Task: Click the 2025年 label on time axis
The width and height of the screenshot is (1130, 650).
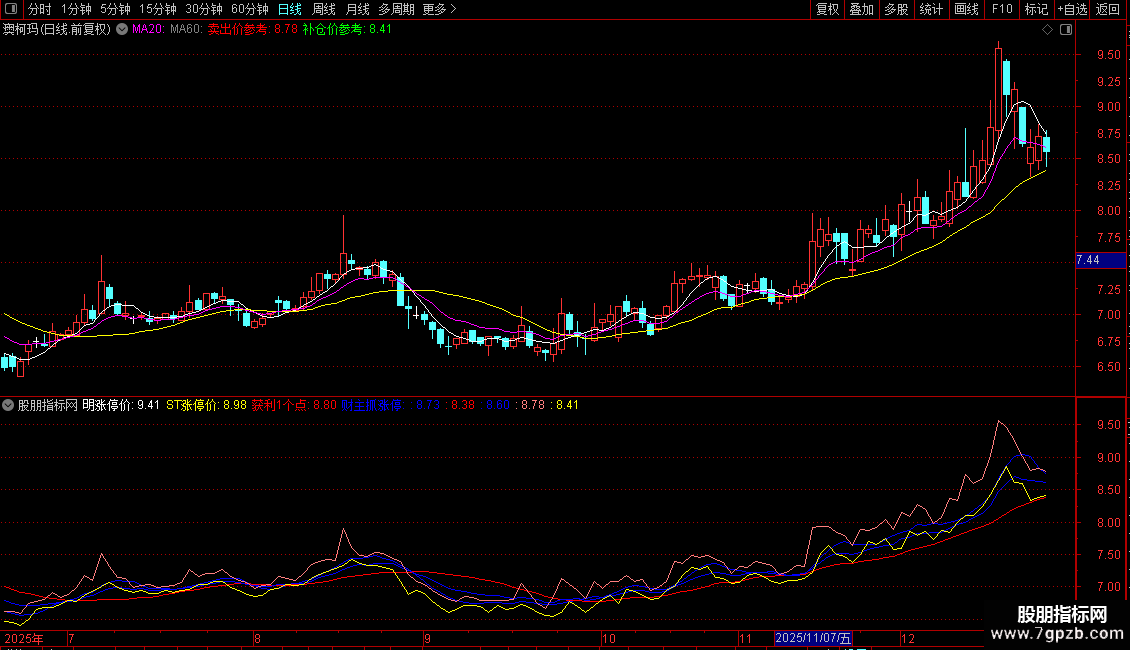Action: coord(24,638)
